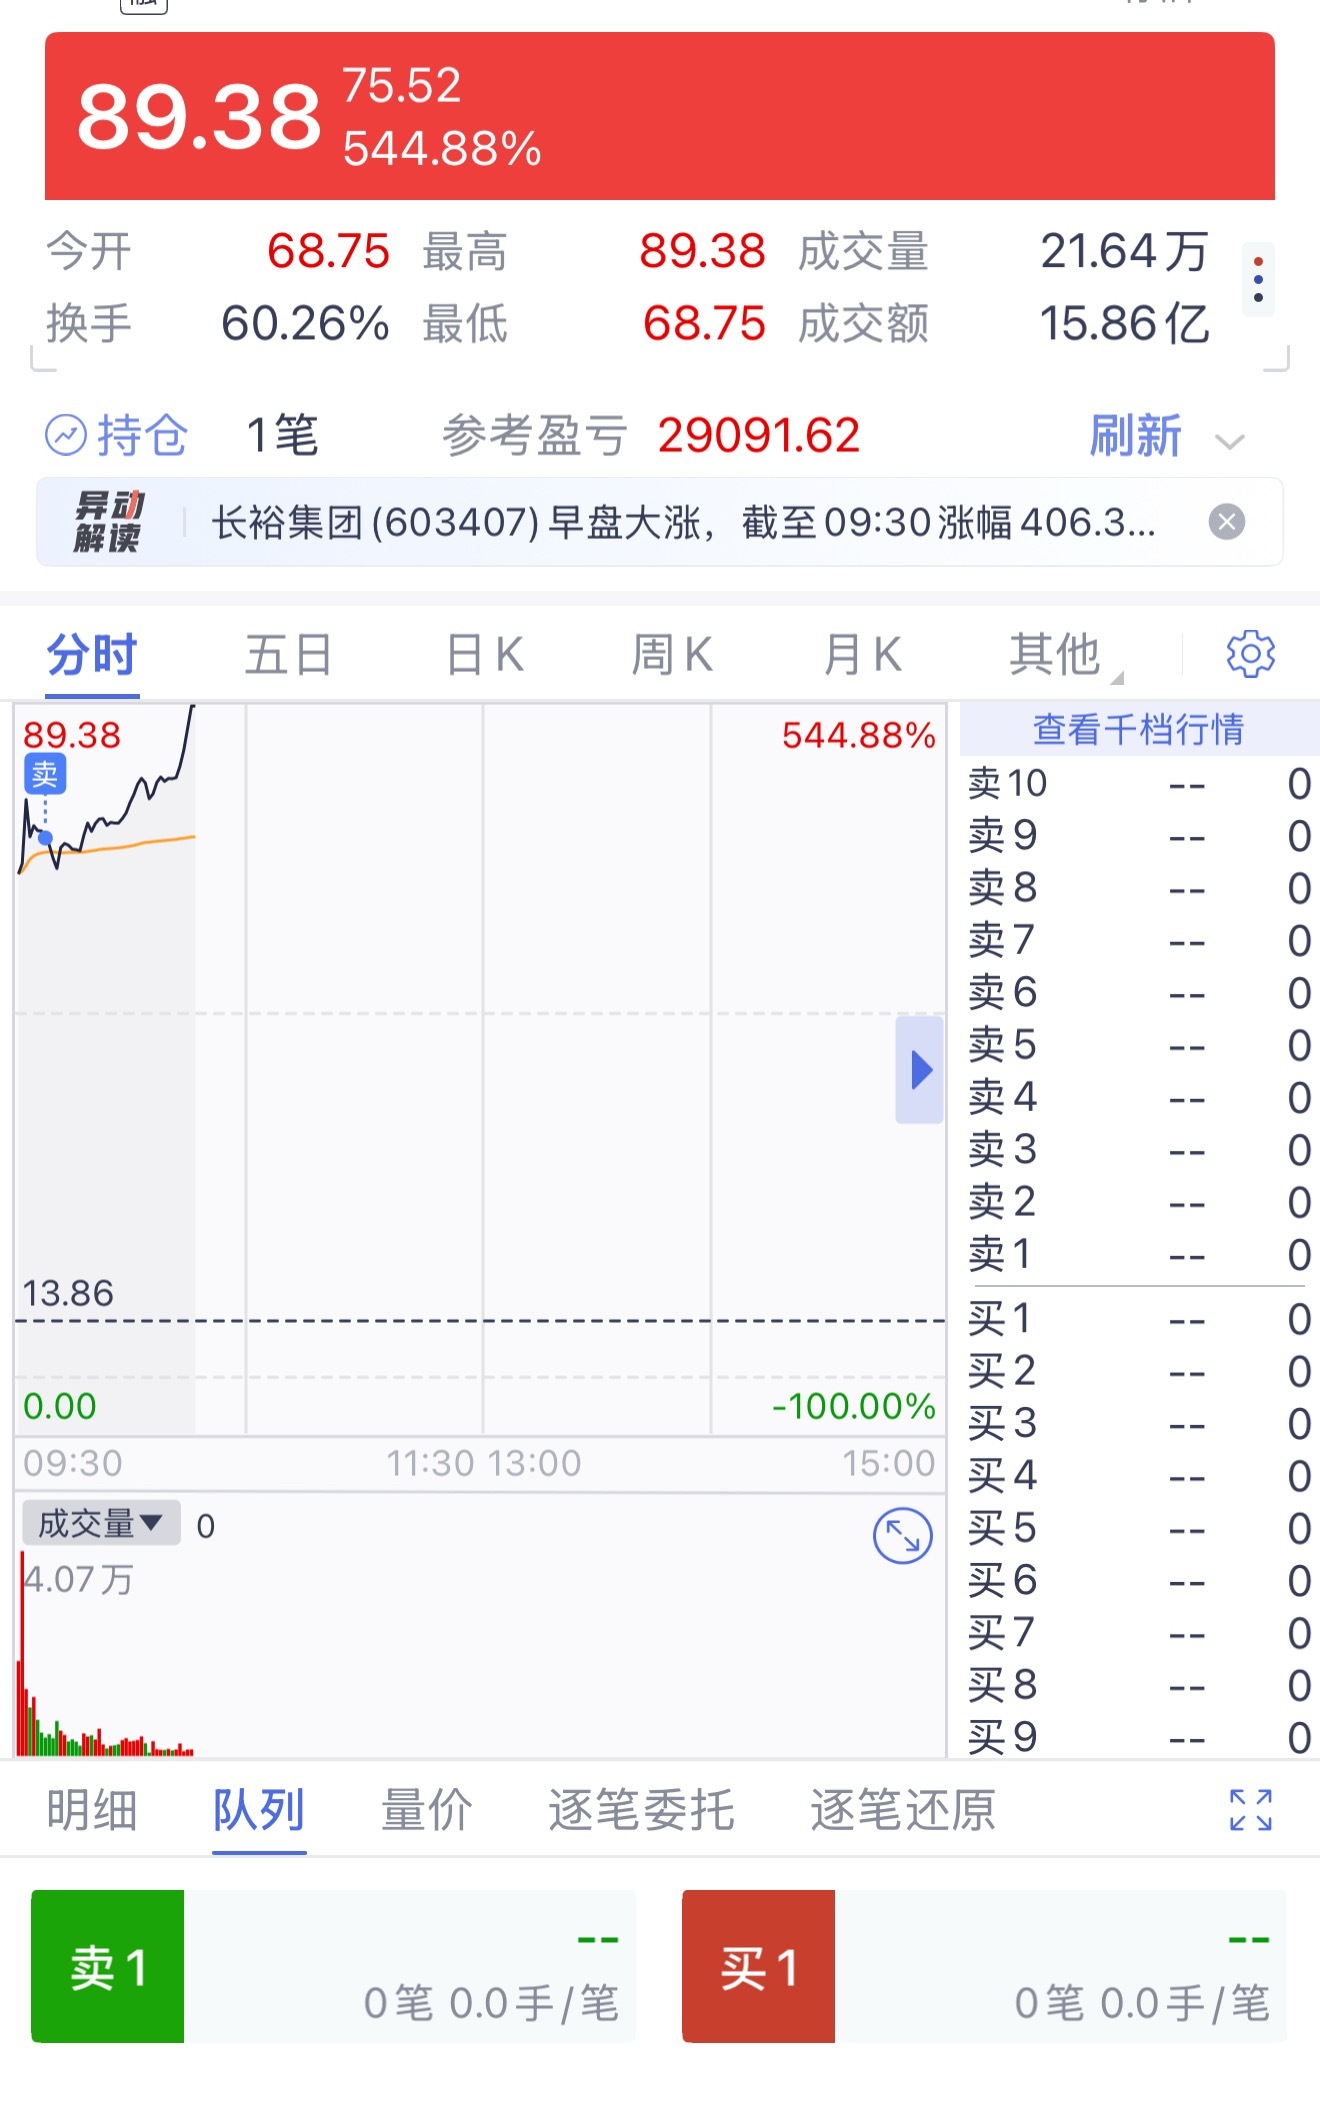Open 查看千档行情 link

click(x=1139, y=729)
